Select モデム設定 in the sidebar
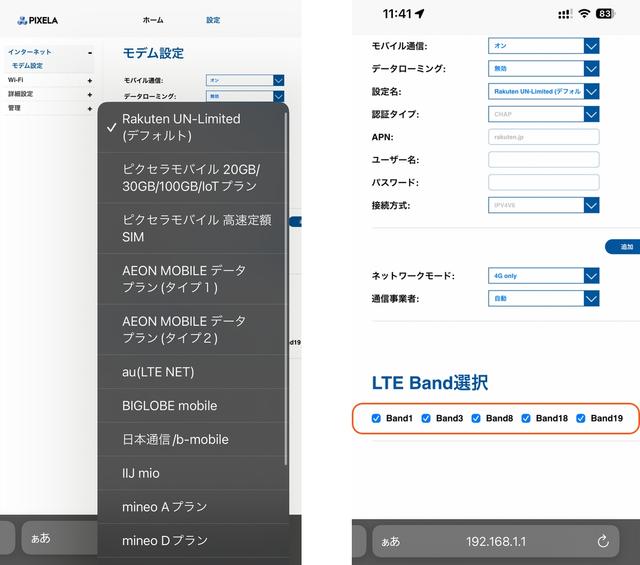The width and height of the screenshot is (640, 565). 27,66
